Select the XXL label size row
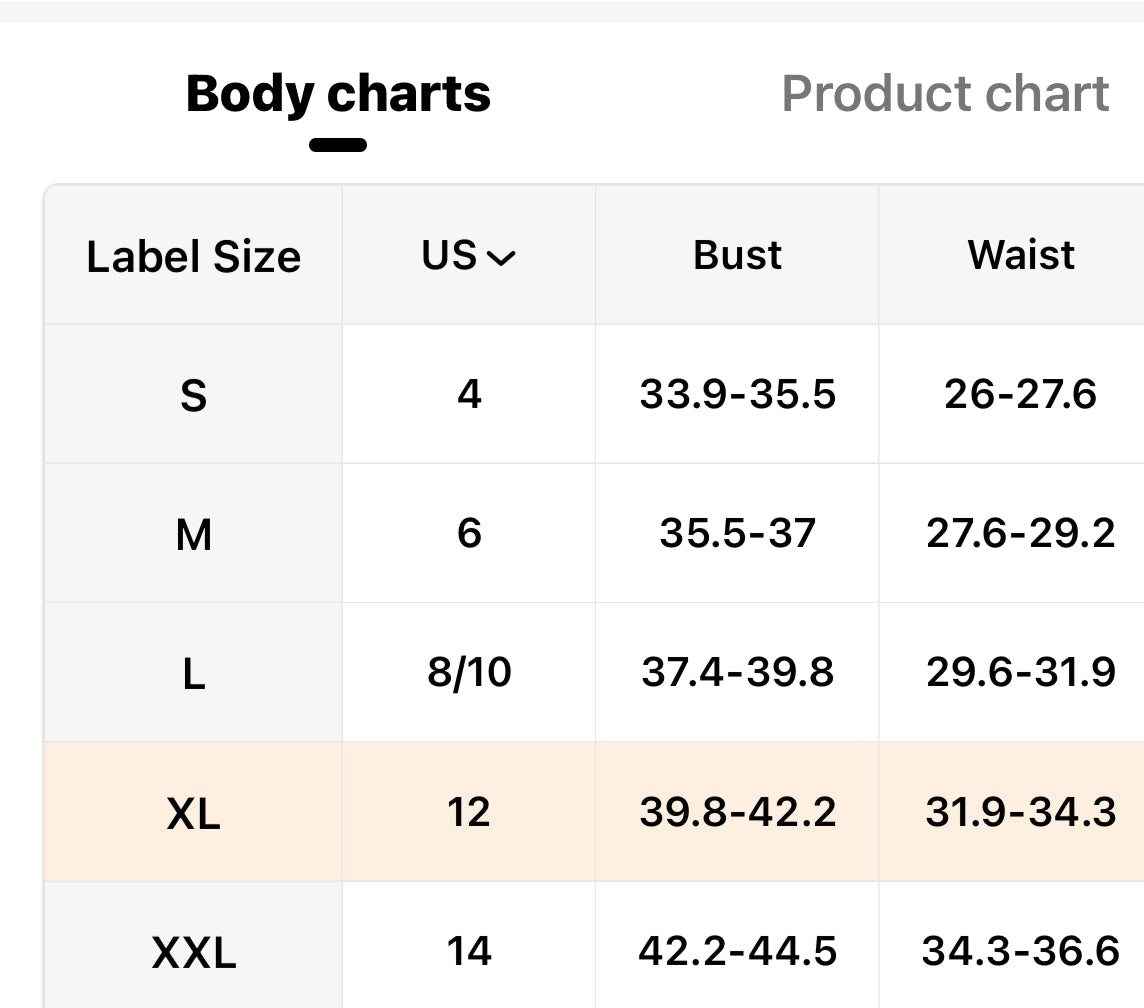The width and height of the screenshot is (1144, 1008). (193, 951)
